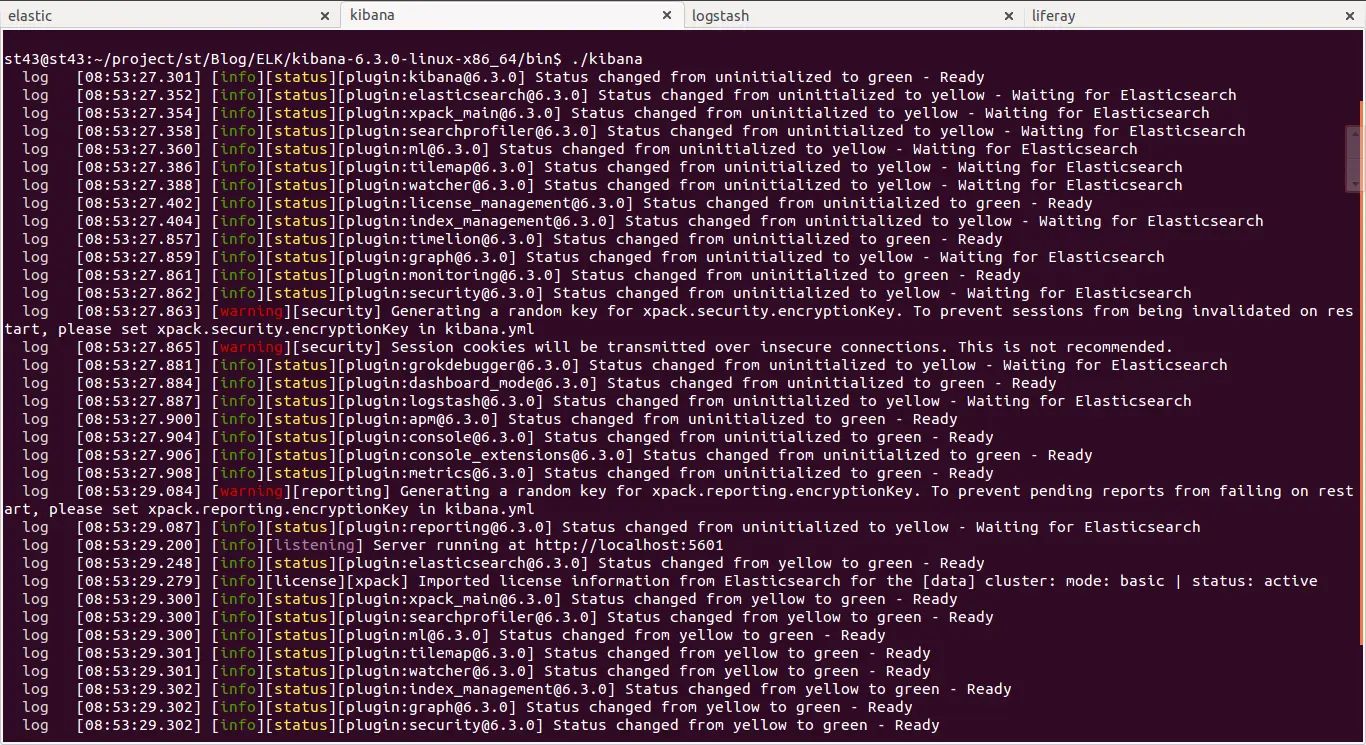The image size is (1366, 745).
Task: Click the 'st43@st43' prompt text
Action: (x=44, y=59)
